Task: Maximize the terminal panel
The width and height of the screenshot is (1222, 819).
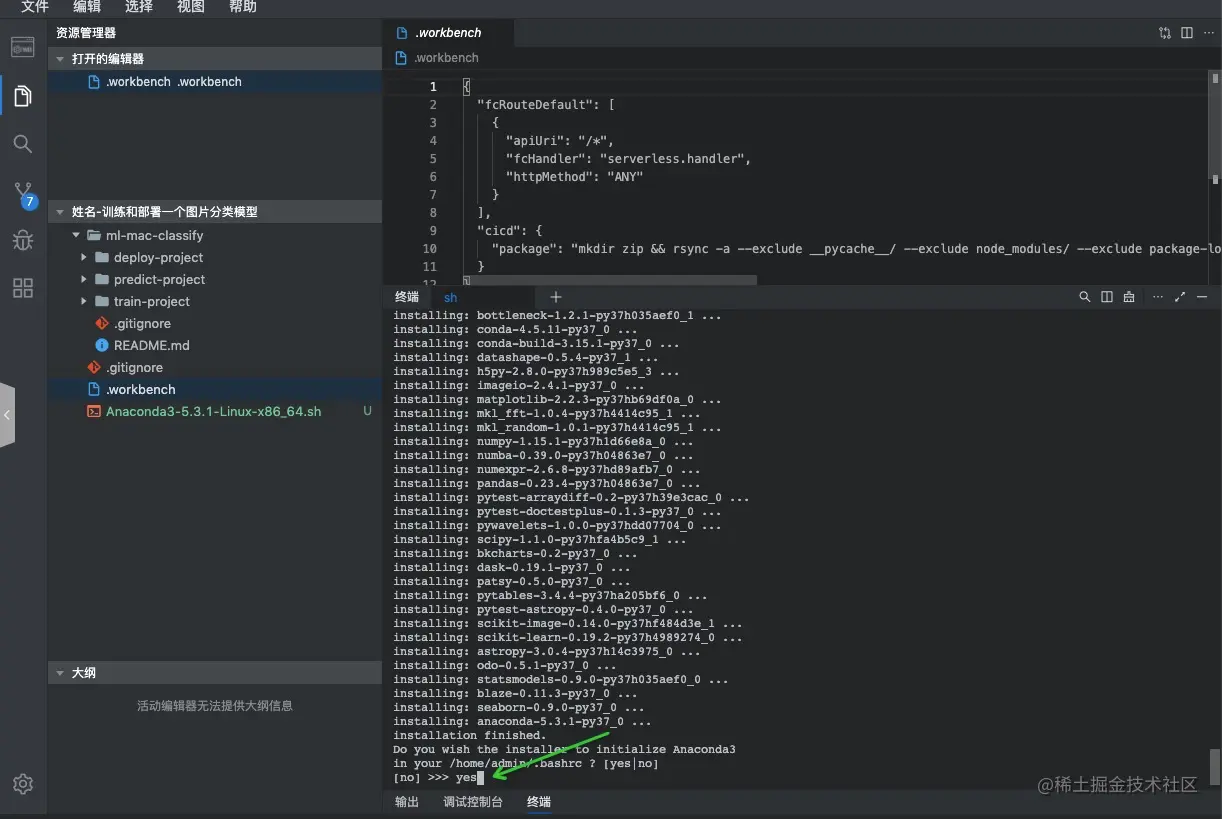Action: [x=1180, y=297]
